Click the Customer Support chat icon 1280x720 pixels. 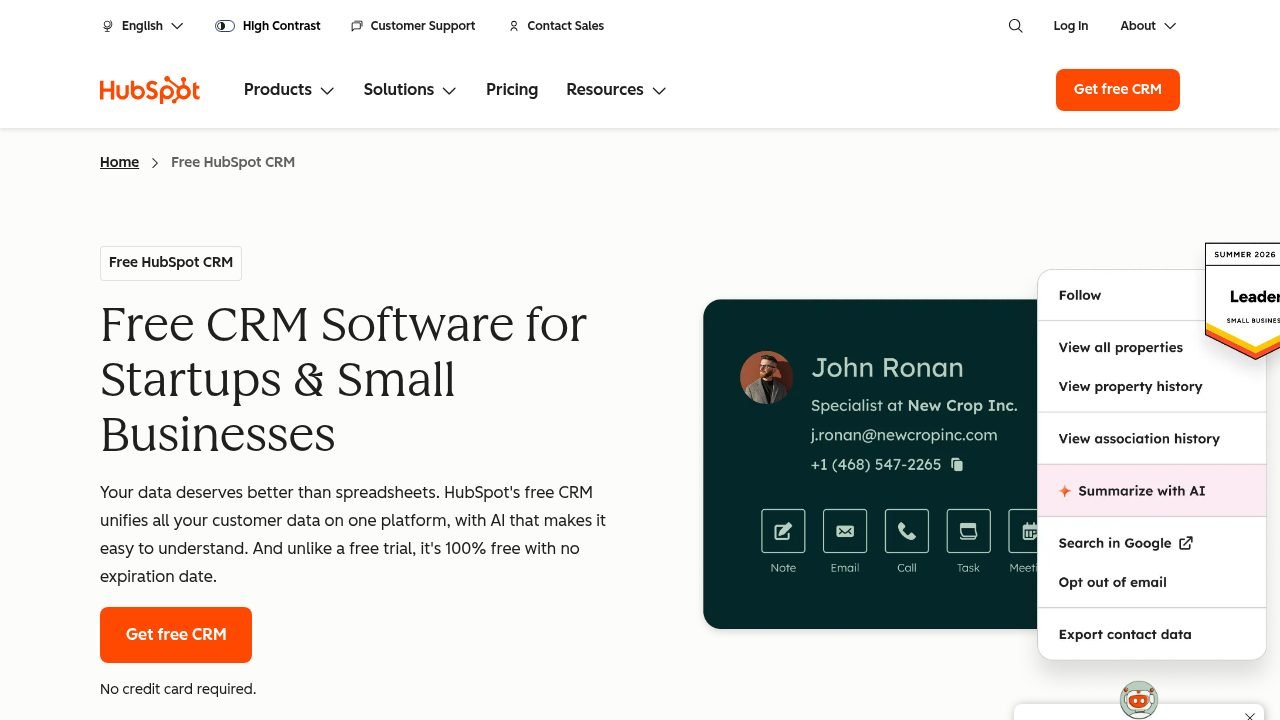click(357, 26)
